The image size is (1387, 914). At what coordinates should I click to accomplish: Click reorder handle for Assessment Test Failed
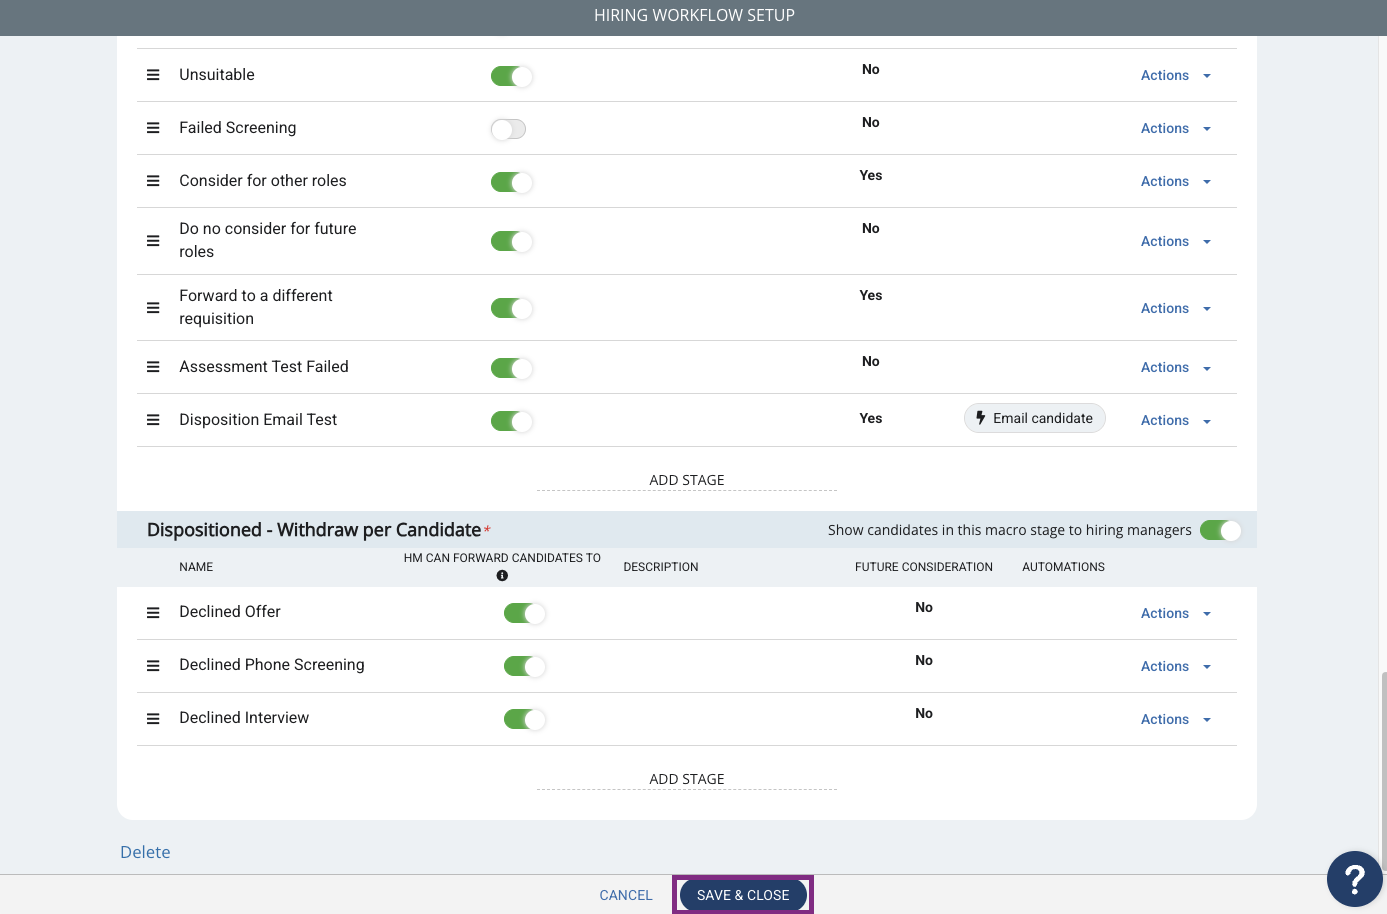153,367
